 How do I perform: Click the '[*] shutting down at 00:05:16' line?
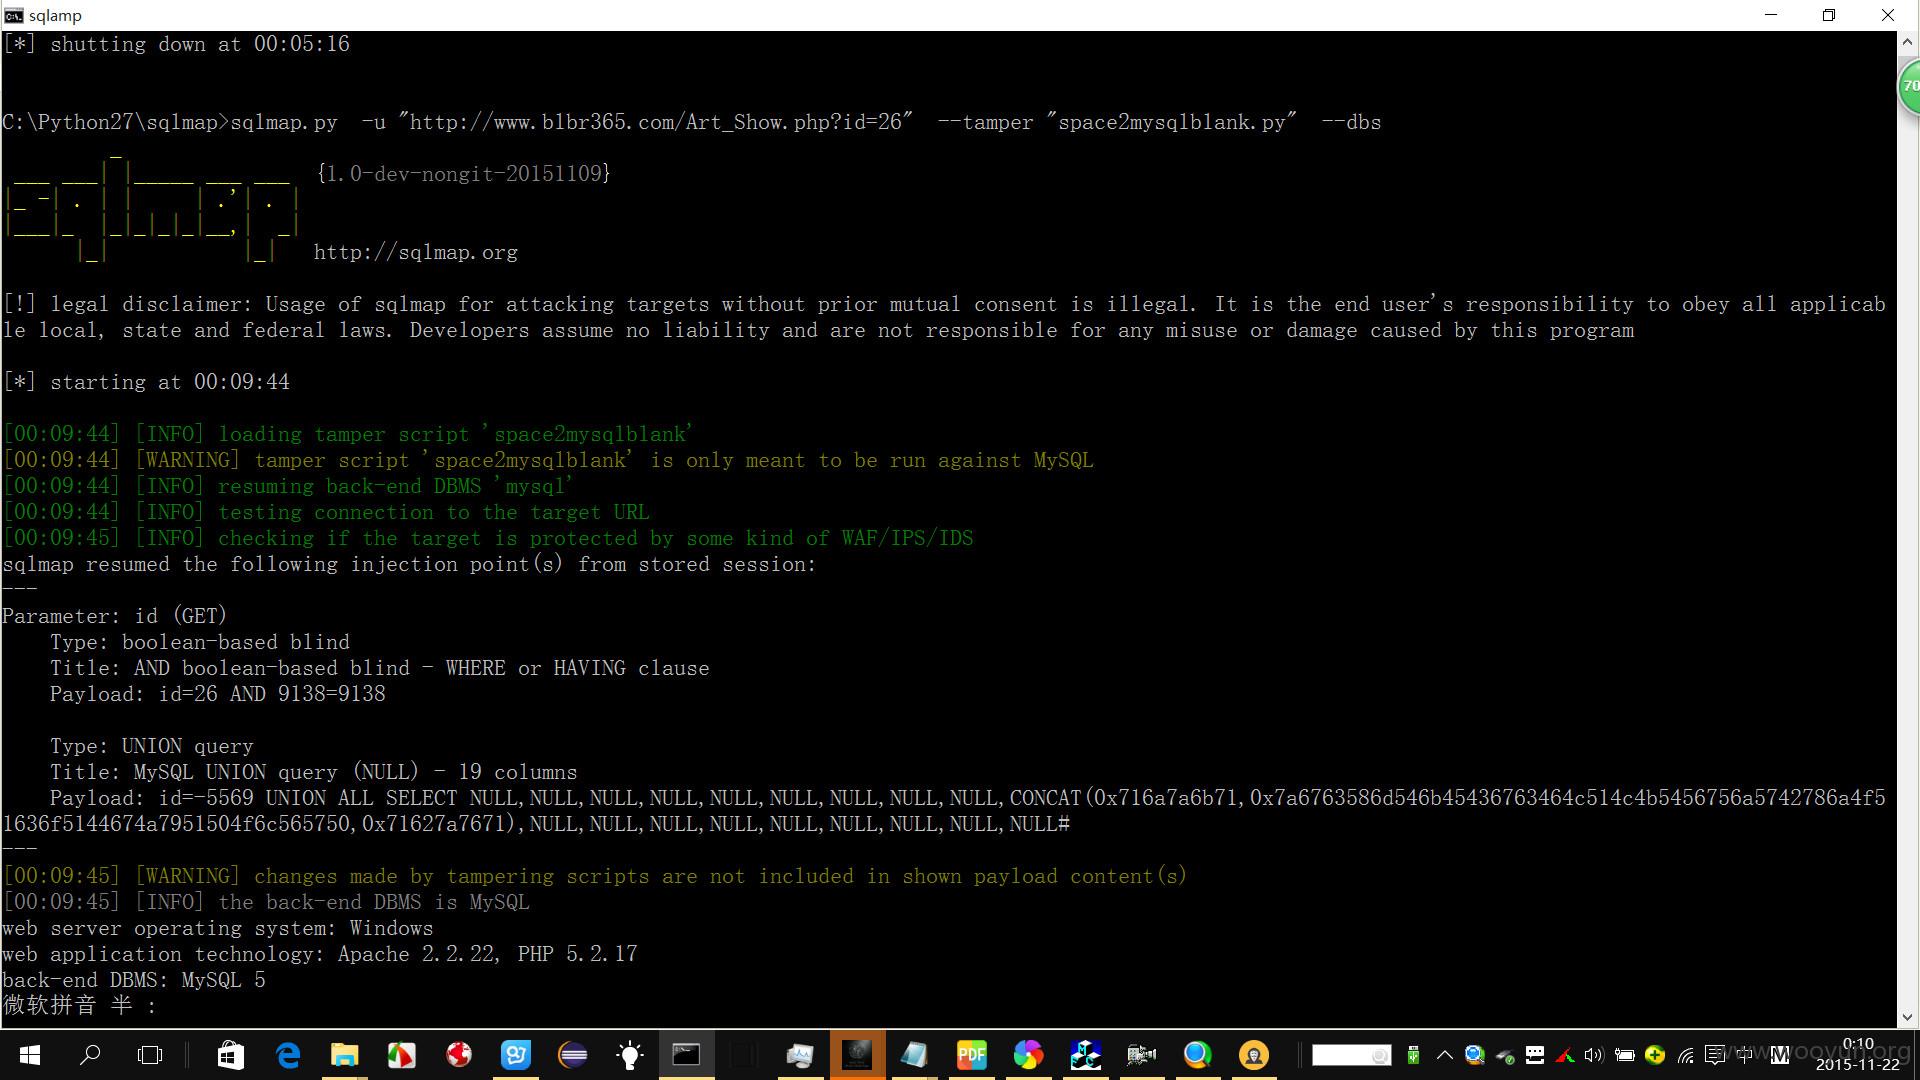176,44
